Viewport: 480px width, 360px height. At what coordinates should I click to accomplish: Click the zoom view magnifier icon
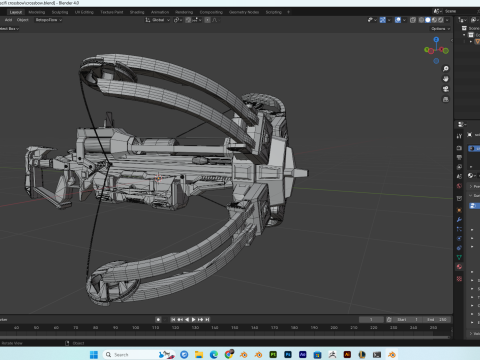pyautogui.click(x=446, y=69)
